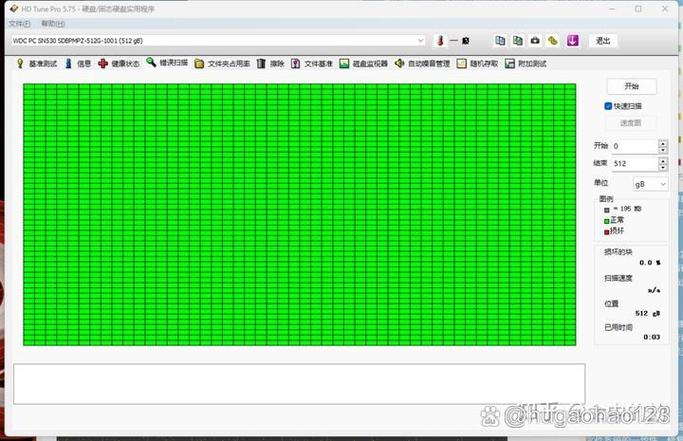This screenshot has width=683, height=441.
Task: Click the position value 512 gB
Action: point(647,313)
